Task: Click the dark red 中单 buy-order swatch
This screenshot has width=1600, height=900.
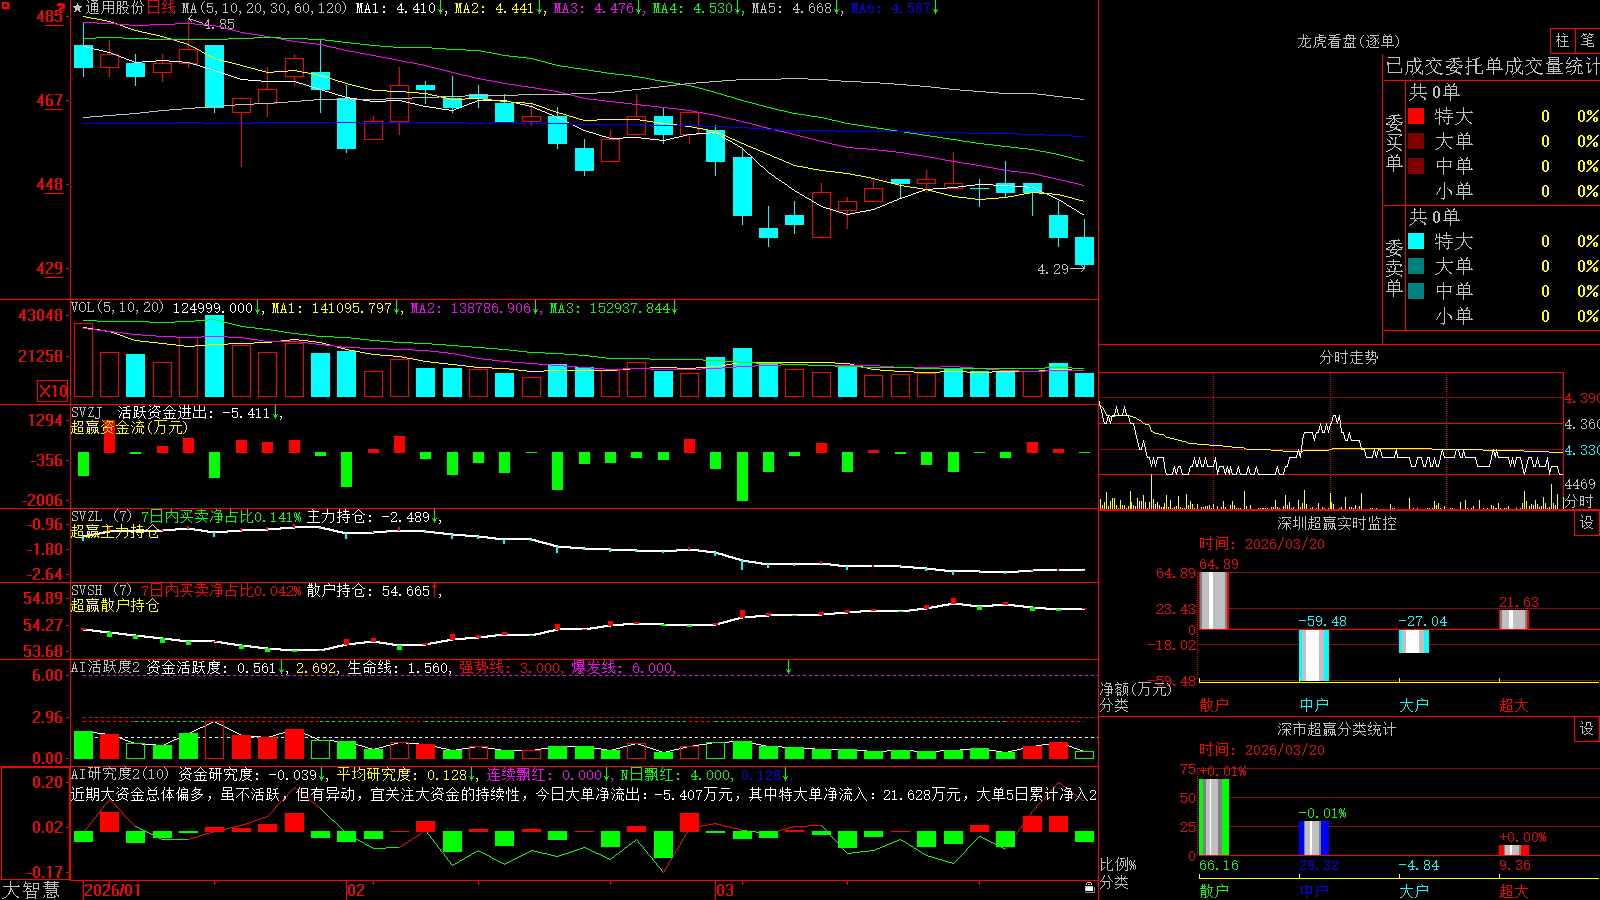Action: coord(1416,166)
